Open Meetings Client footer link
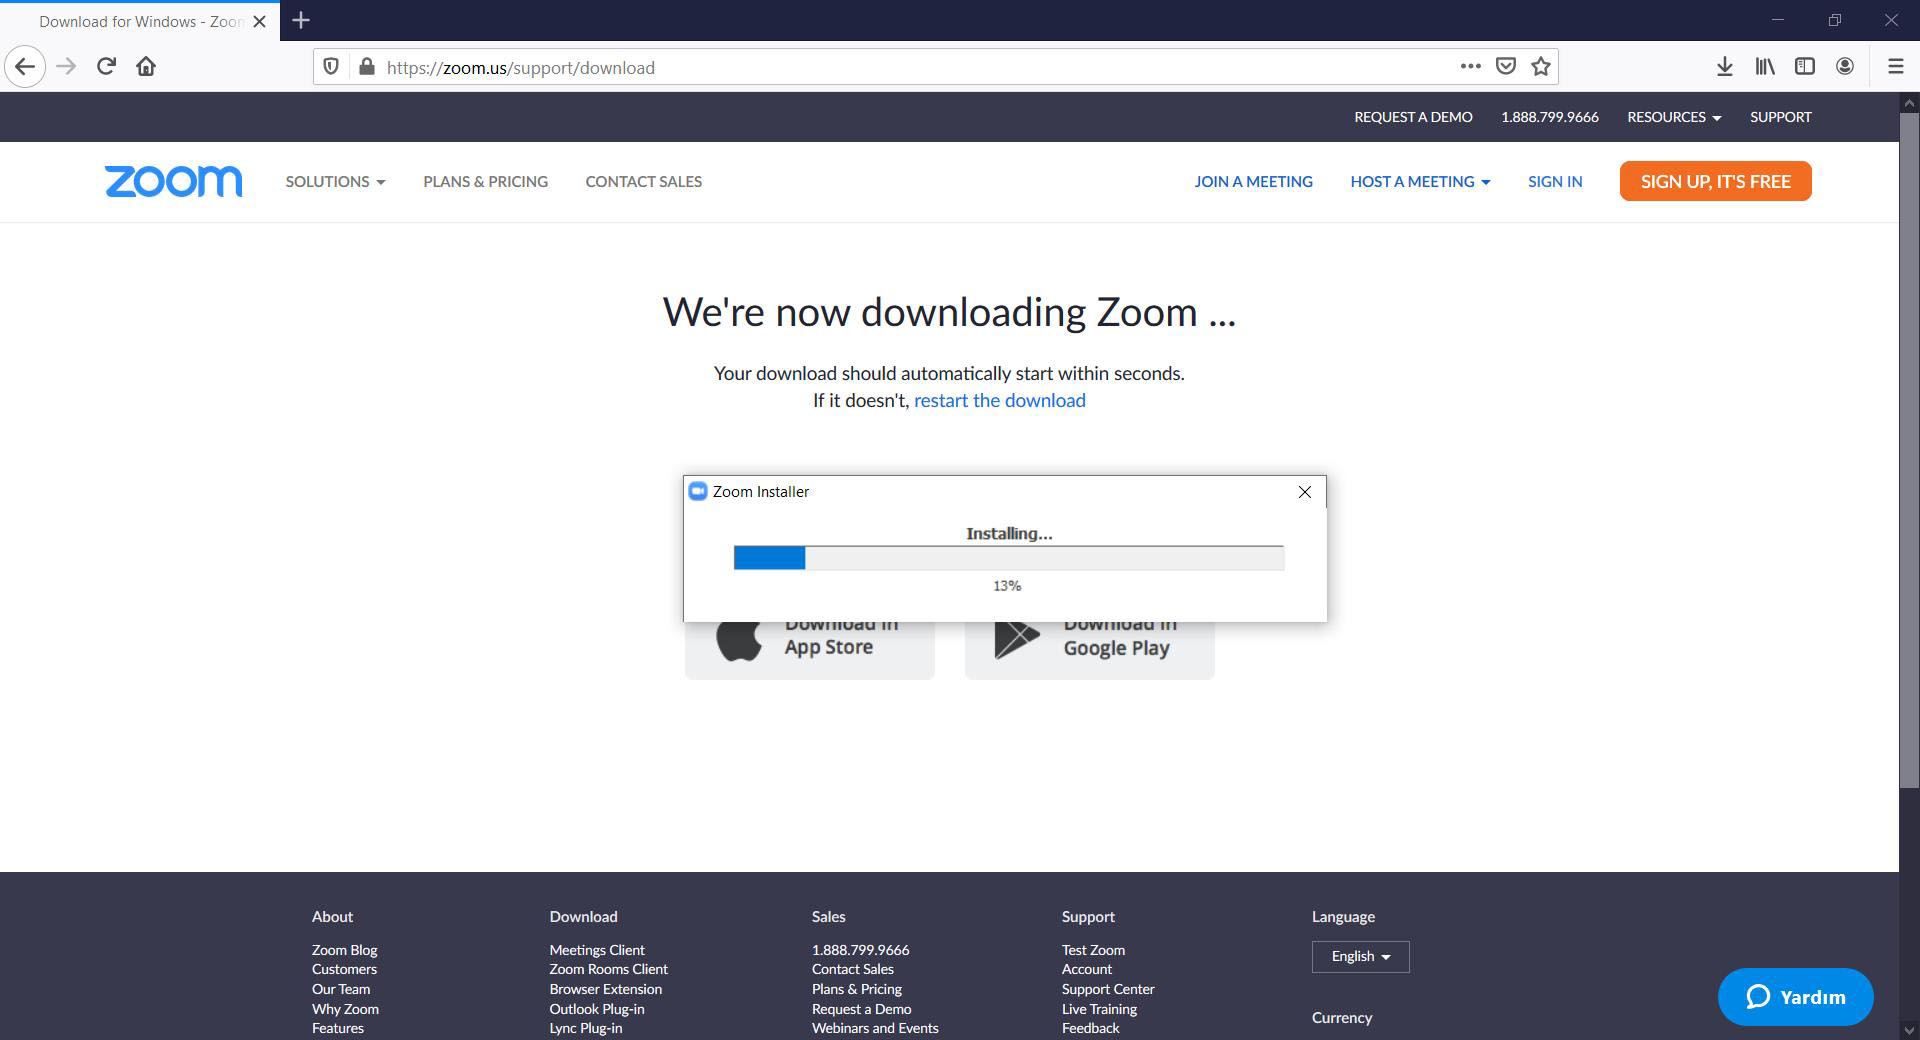This screenshot has height=1040, width=1920. [597, 950]
